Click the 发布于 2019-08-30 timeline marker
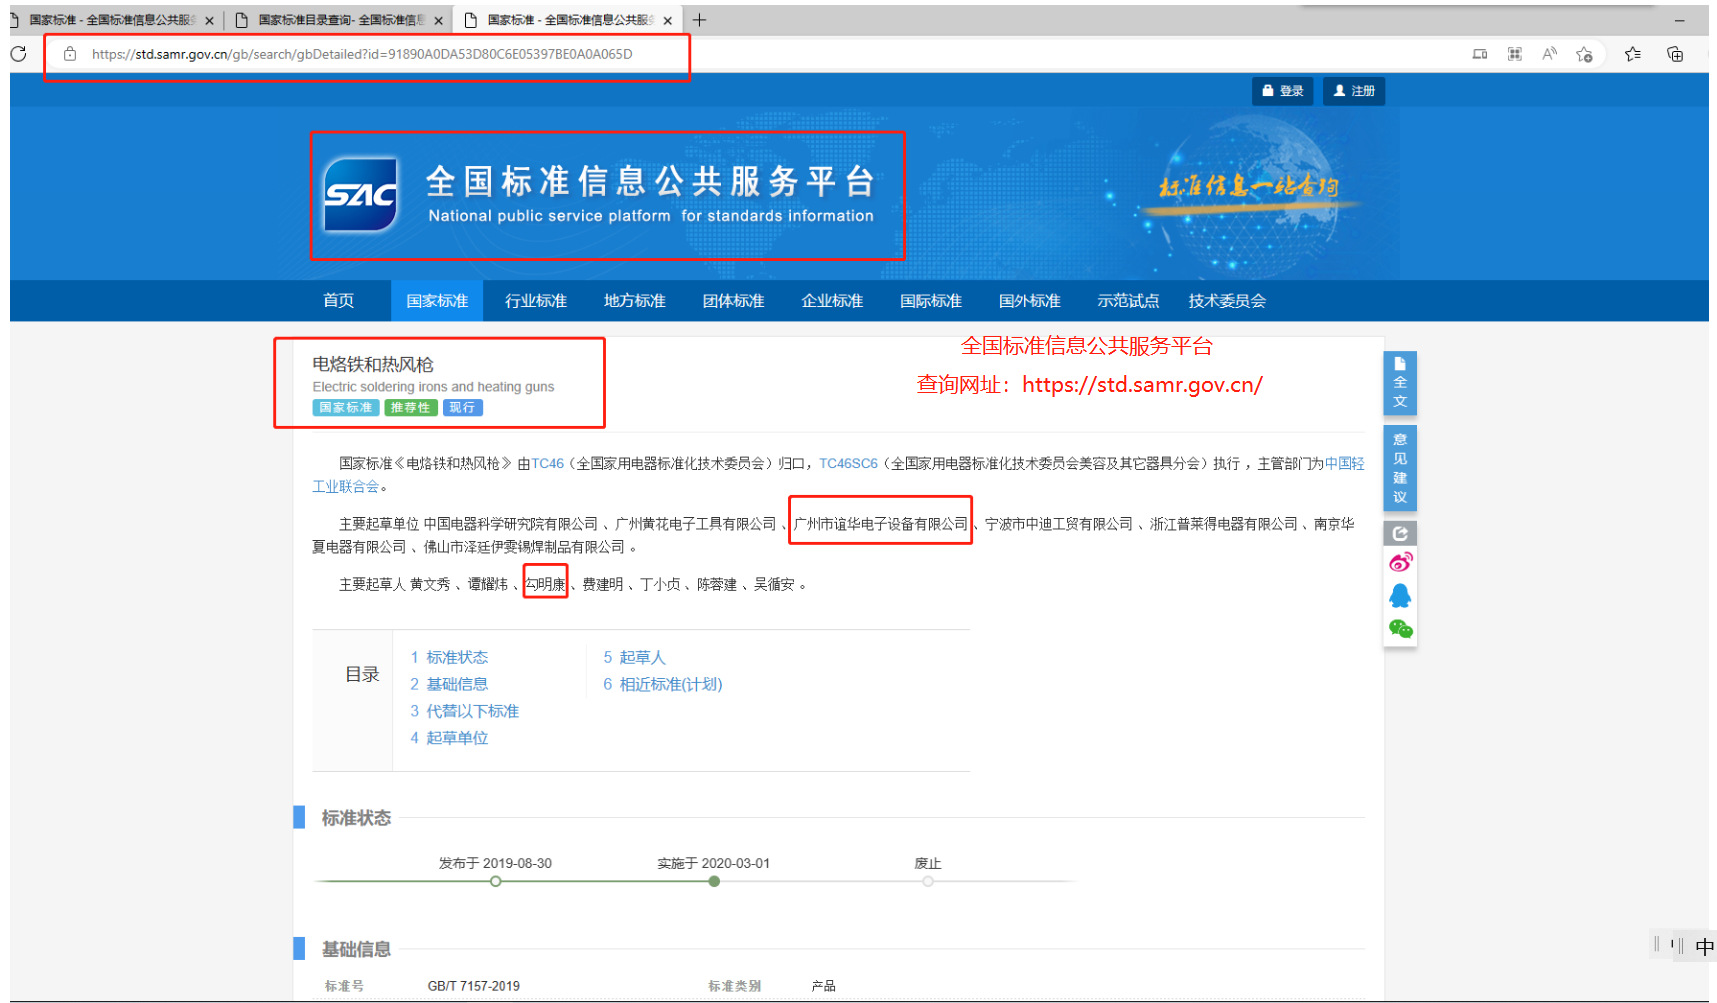Image resolution: width=1717 pixels, height=1003 pixels. coord(496,882)
